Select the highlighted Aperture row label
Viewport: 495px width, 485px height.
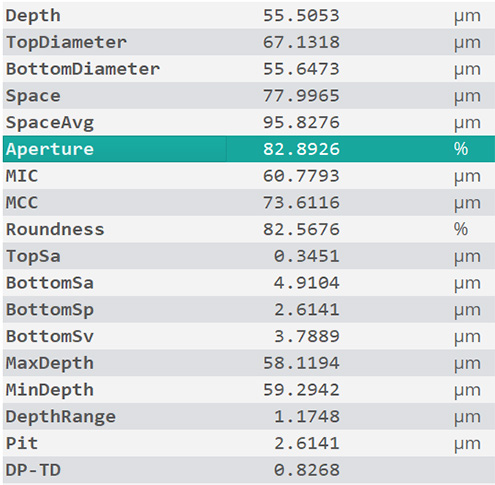pyautogui.click(x=50, y=150)
